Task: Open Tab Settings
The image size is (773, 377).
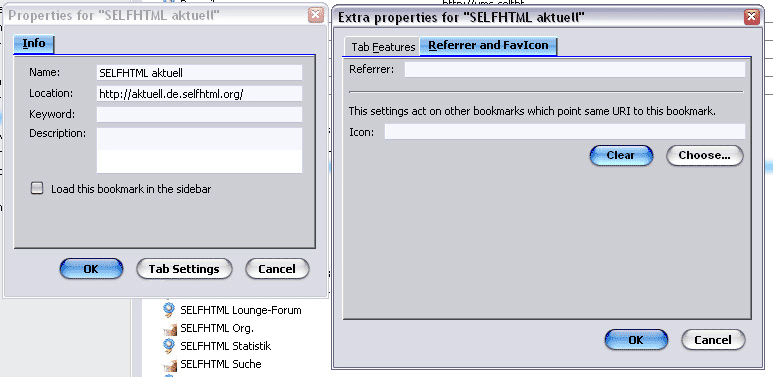Action: click(x=184, y=269)
